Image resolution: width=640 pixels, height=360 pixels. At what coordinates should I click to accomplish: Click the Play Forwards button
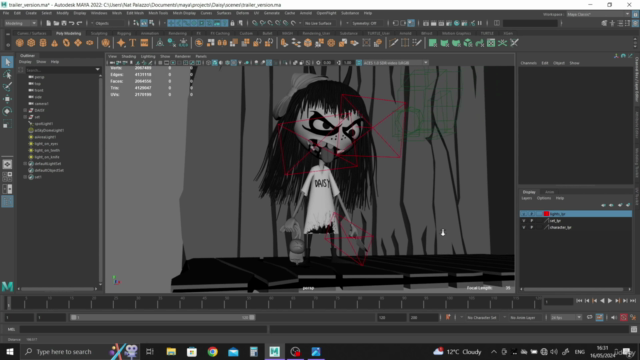tap(610, 301)
